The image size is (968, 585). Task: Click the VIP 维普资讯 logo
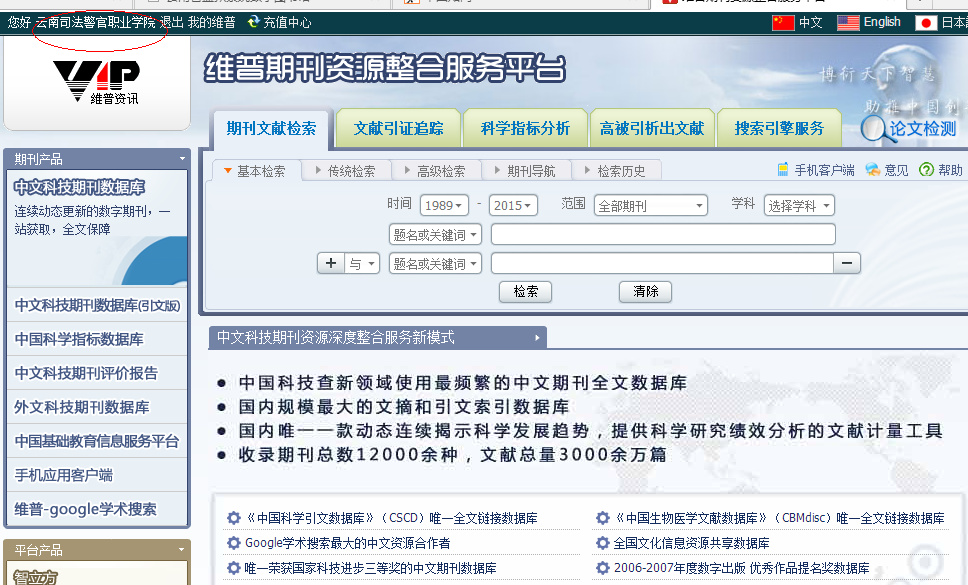pyautogui.click(x=96, y=81)
